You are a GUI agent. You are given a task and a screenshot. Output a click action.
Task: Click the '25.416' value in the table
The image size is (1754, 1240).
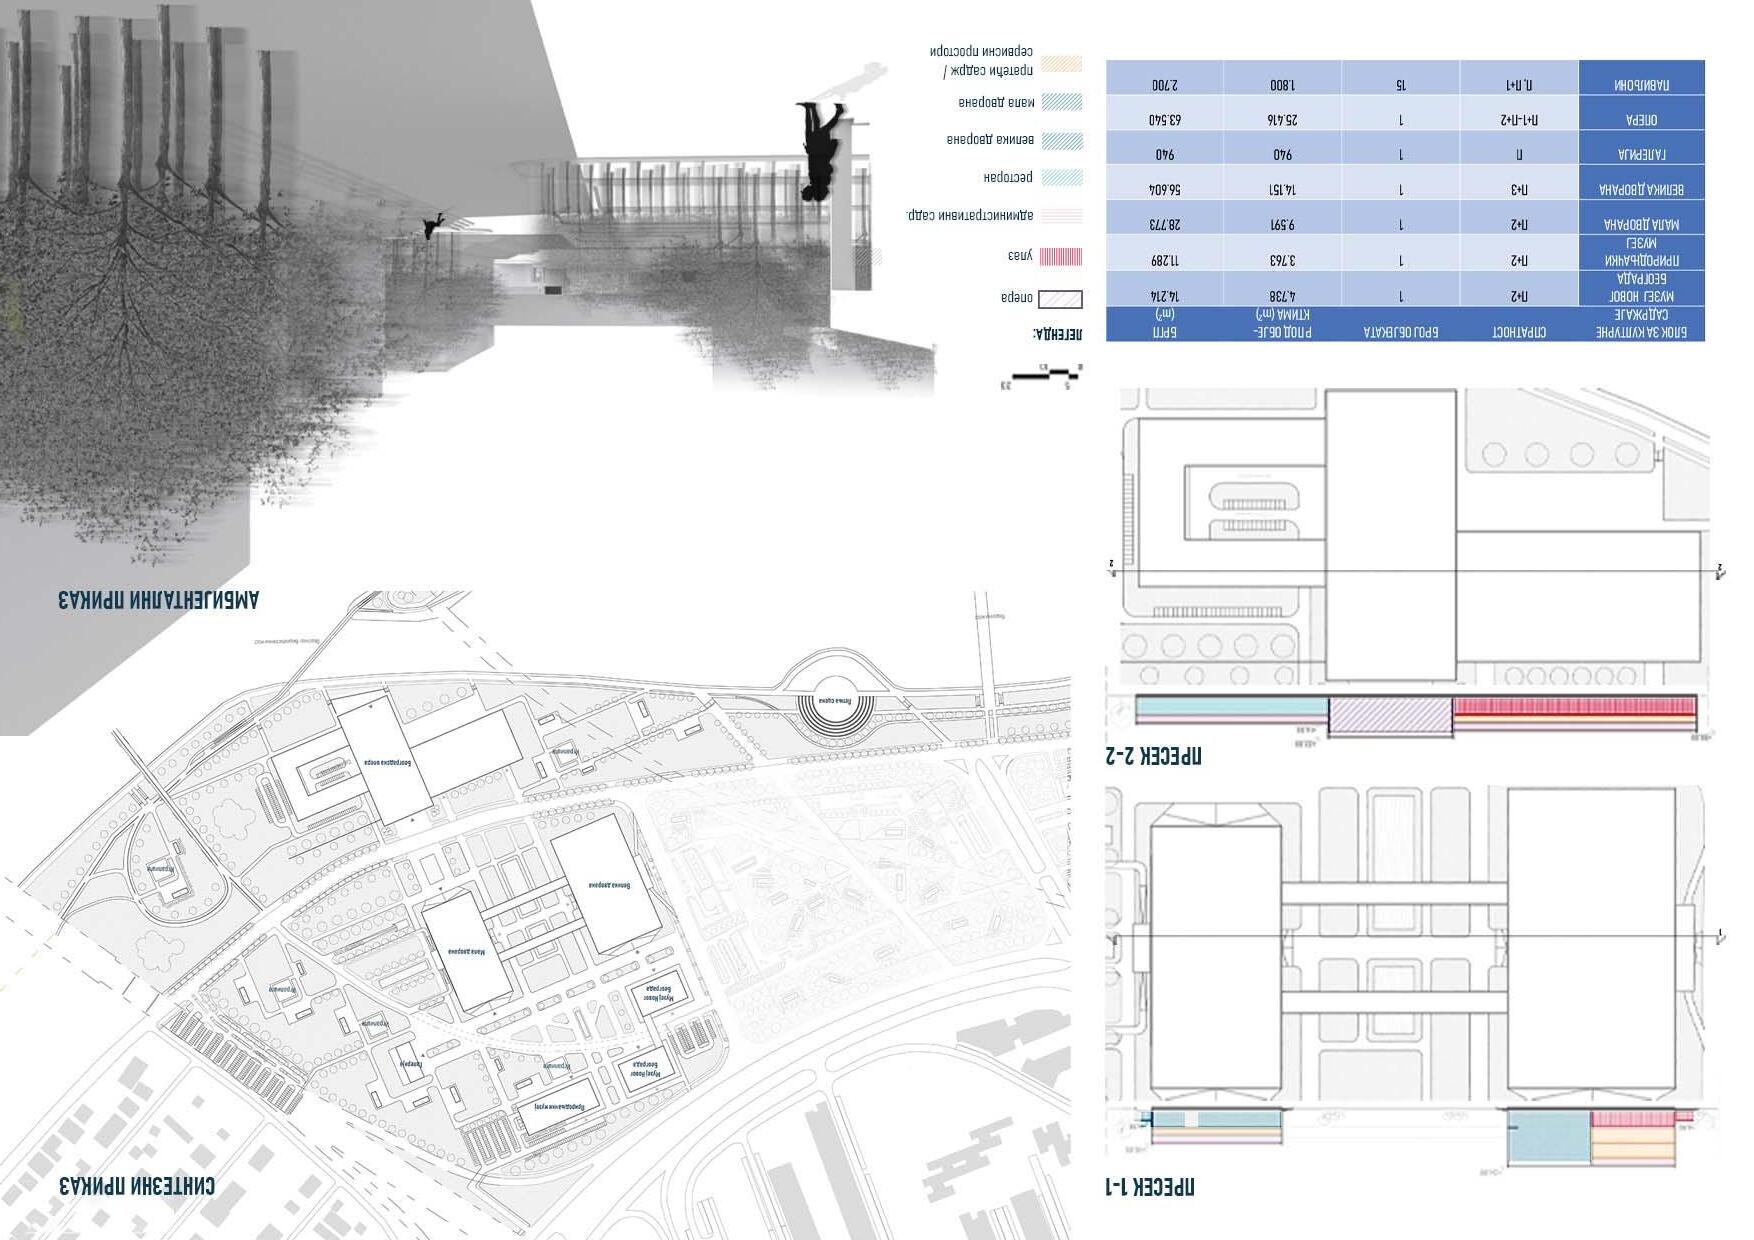pos(1283,120)
